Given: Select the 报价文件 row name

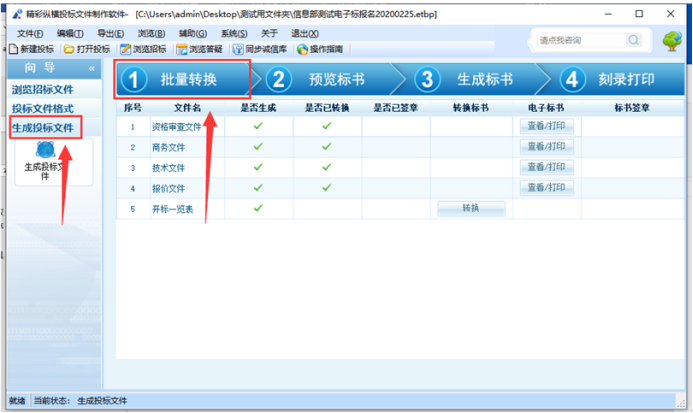Looking at the screenshot, I should click(x=168, y=189).
